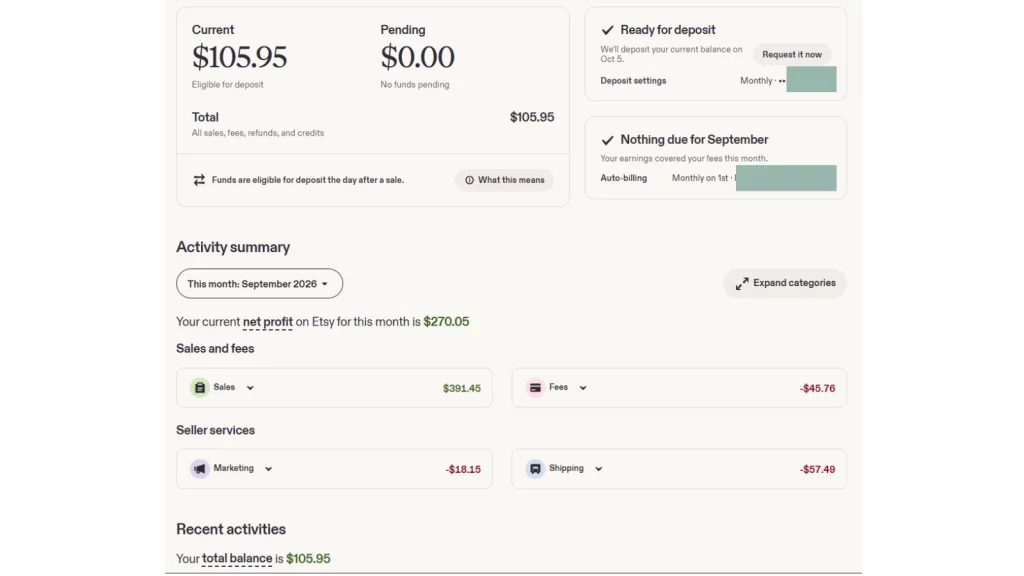Image resolution: width=1024 pixels, height=576 pixels.
Task: Open Deposit settings
Action: tap(633, 81)
